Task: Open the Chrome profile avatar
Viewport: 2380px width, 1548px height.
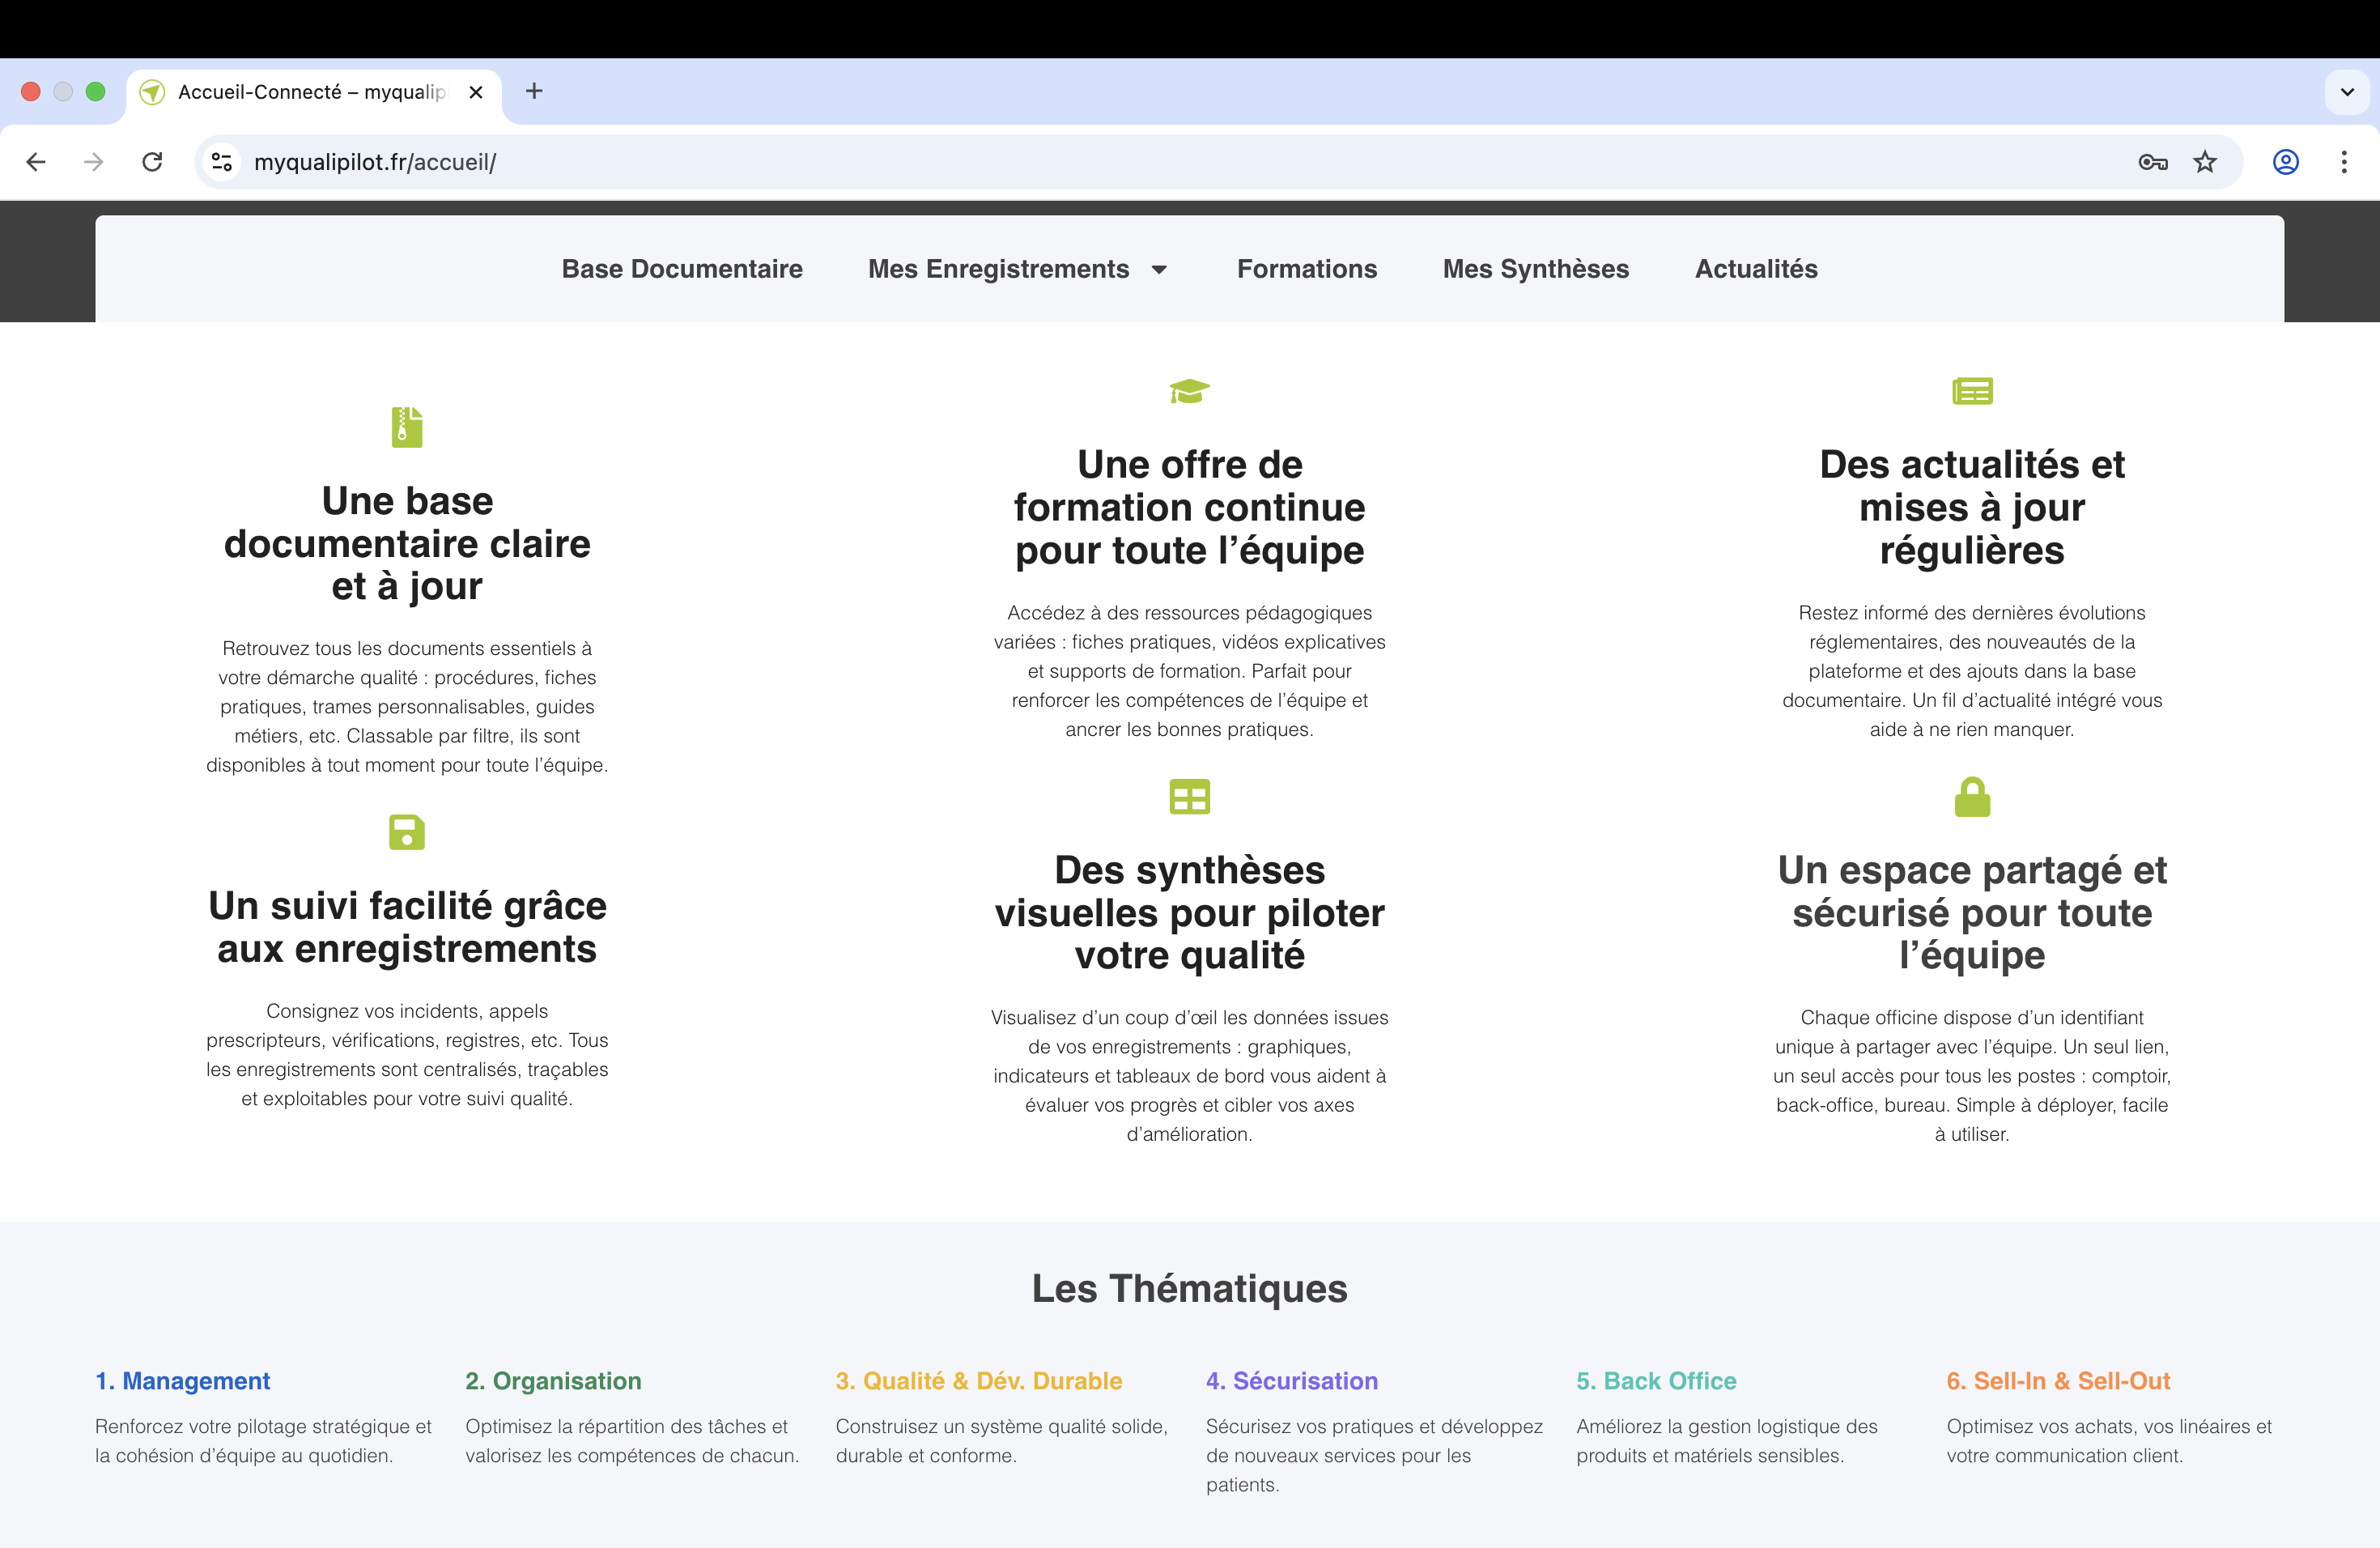Action: point(2286,162)
